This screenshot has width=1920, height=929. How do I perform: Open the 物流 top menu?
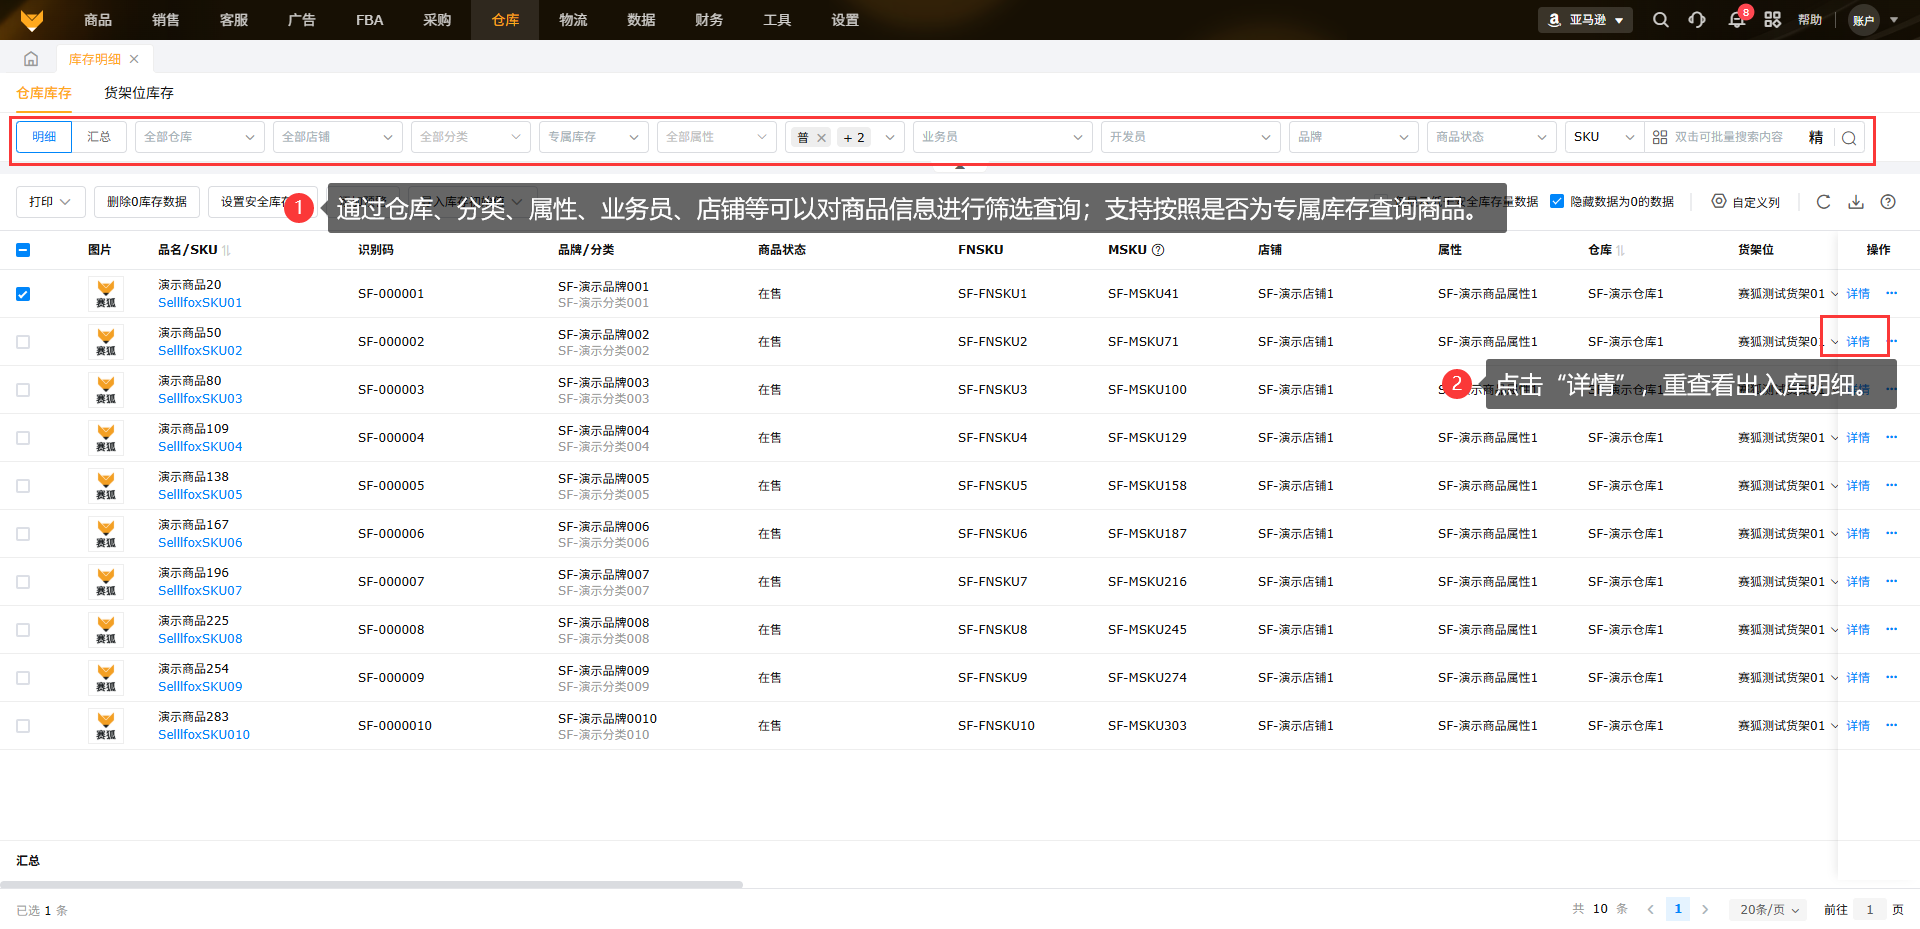[x=573, y=20]
